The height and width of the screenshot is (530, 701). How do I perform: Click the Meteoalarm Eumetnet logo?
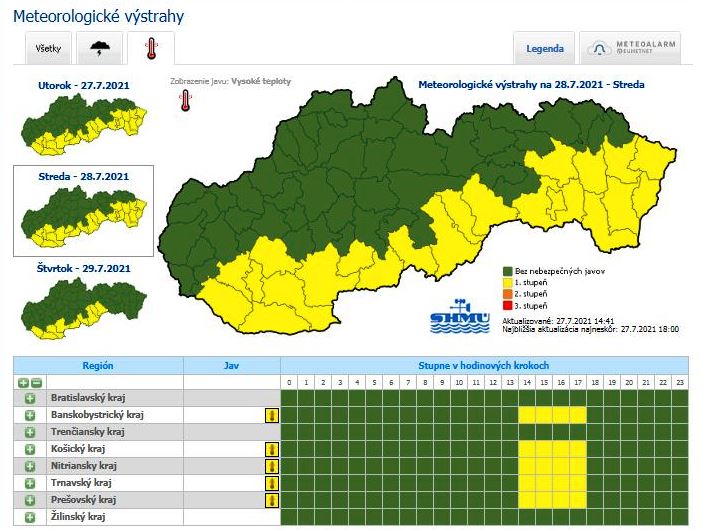point(634,48)
